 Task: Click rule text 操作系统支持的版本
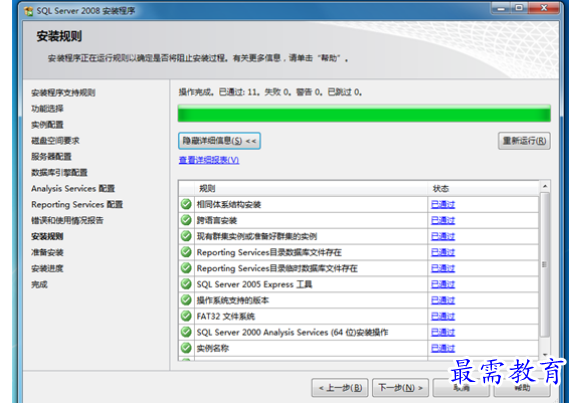point(233,301)
